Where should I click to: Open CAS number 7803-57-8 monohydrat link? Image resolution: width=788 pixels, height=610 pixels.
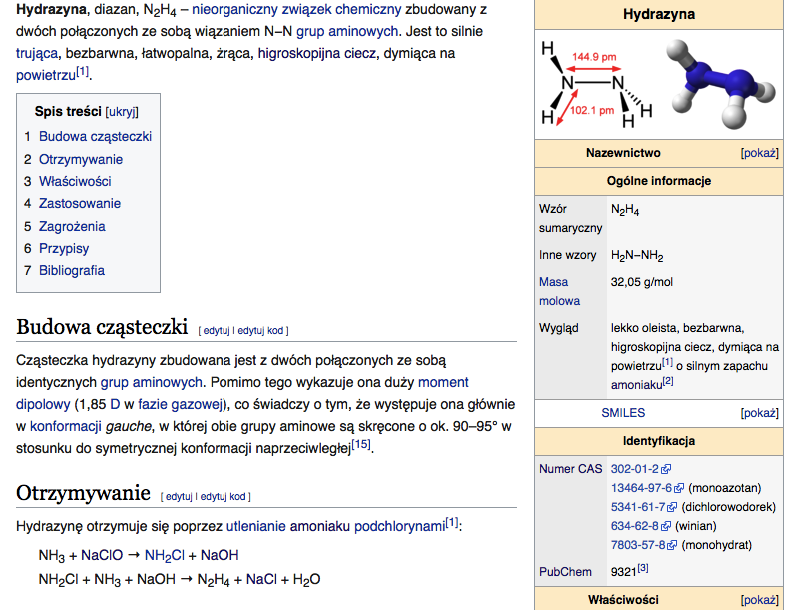tap(638, 545)
